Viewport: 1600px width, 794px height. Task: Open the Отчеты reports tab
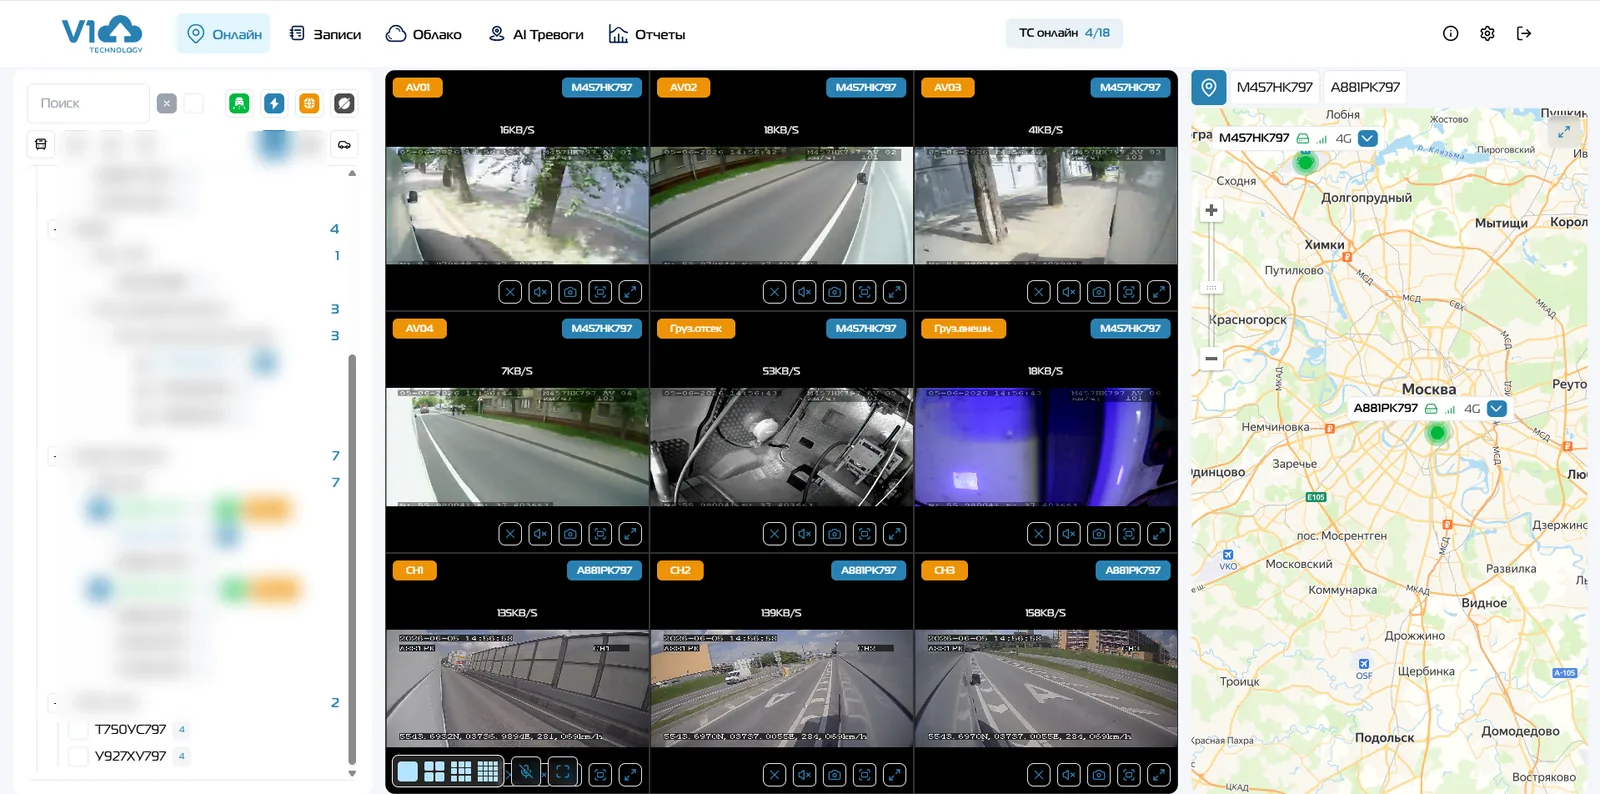click(647, 34)
